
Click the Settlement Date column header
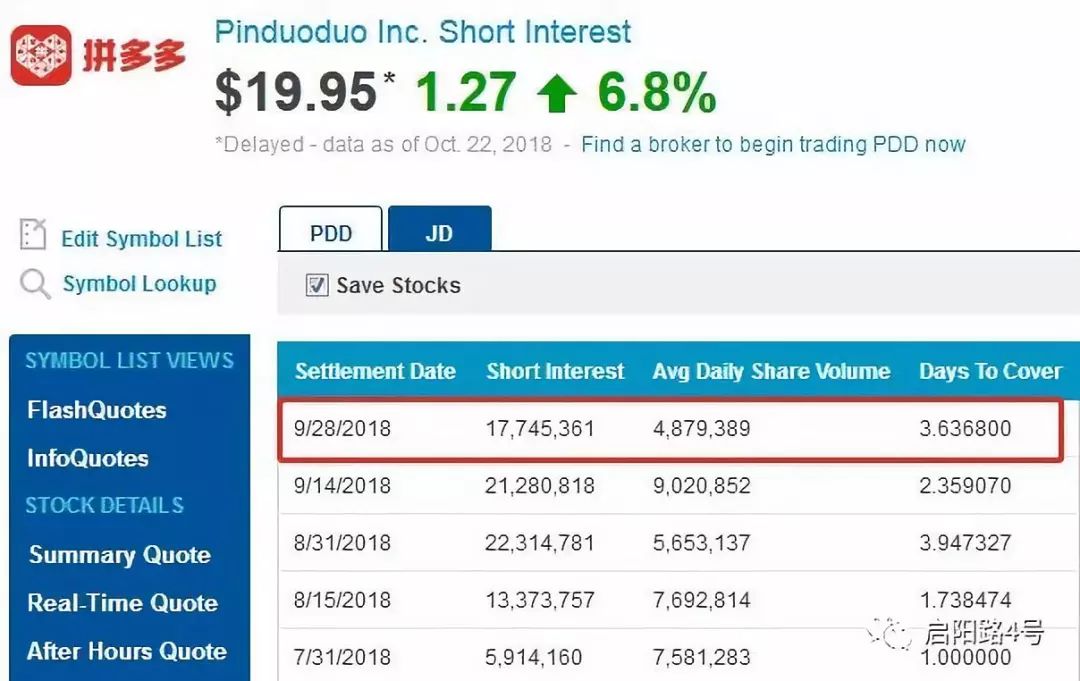point(375,372)
